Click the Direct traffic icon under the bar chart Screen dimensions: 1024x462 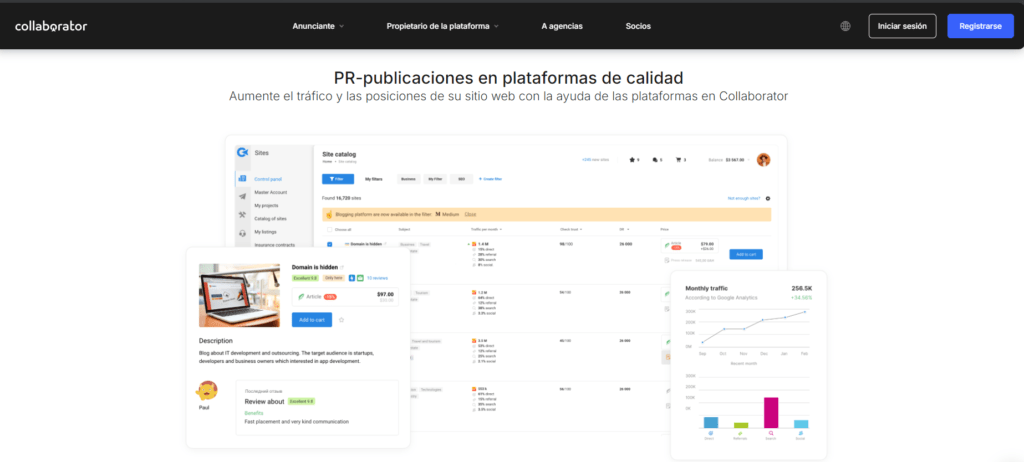point(711,433)
